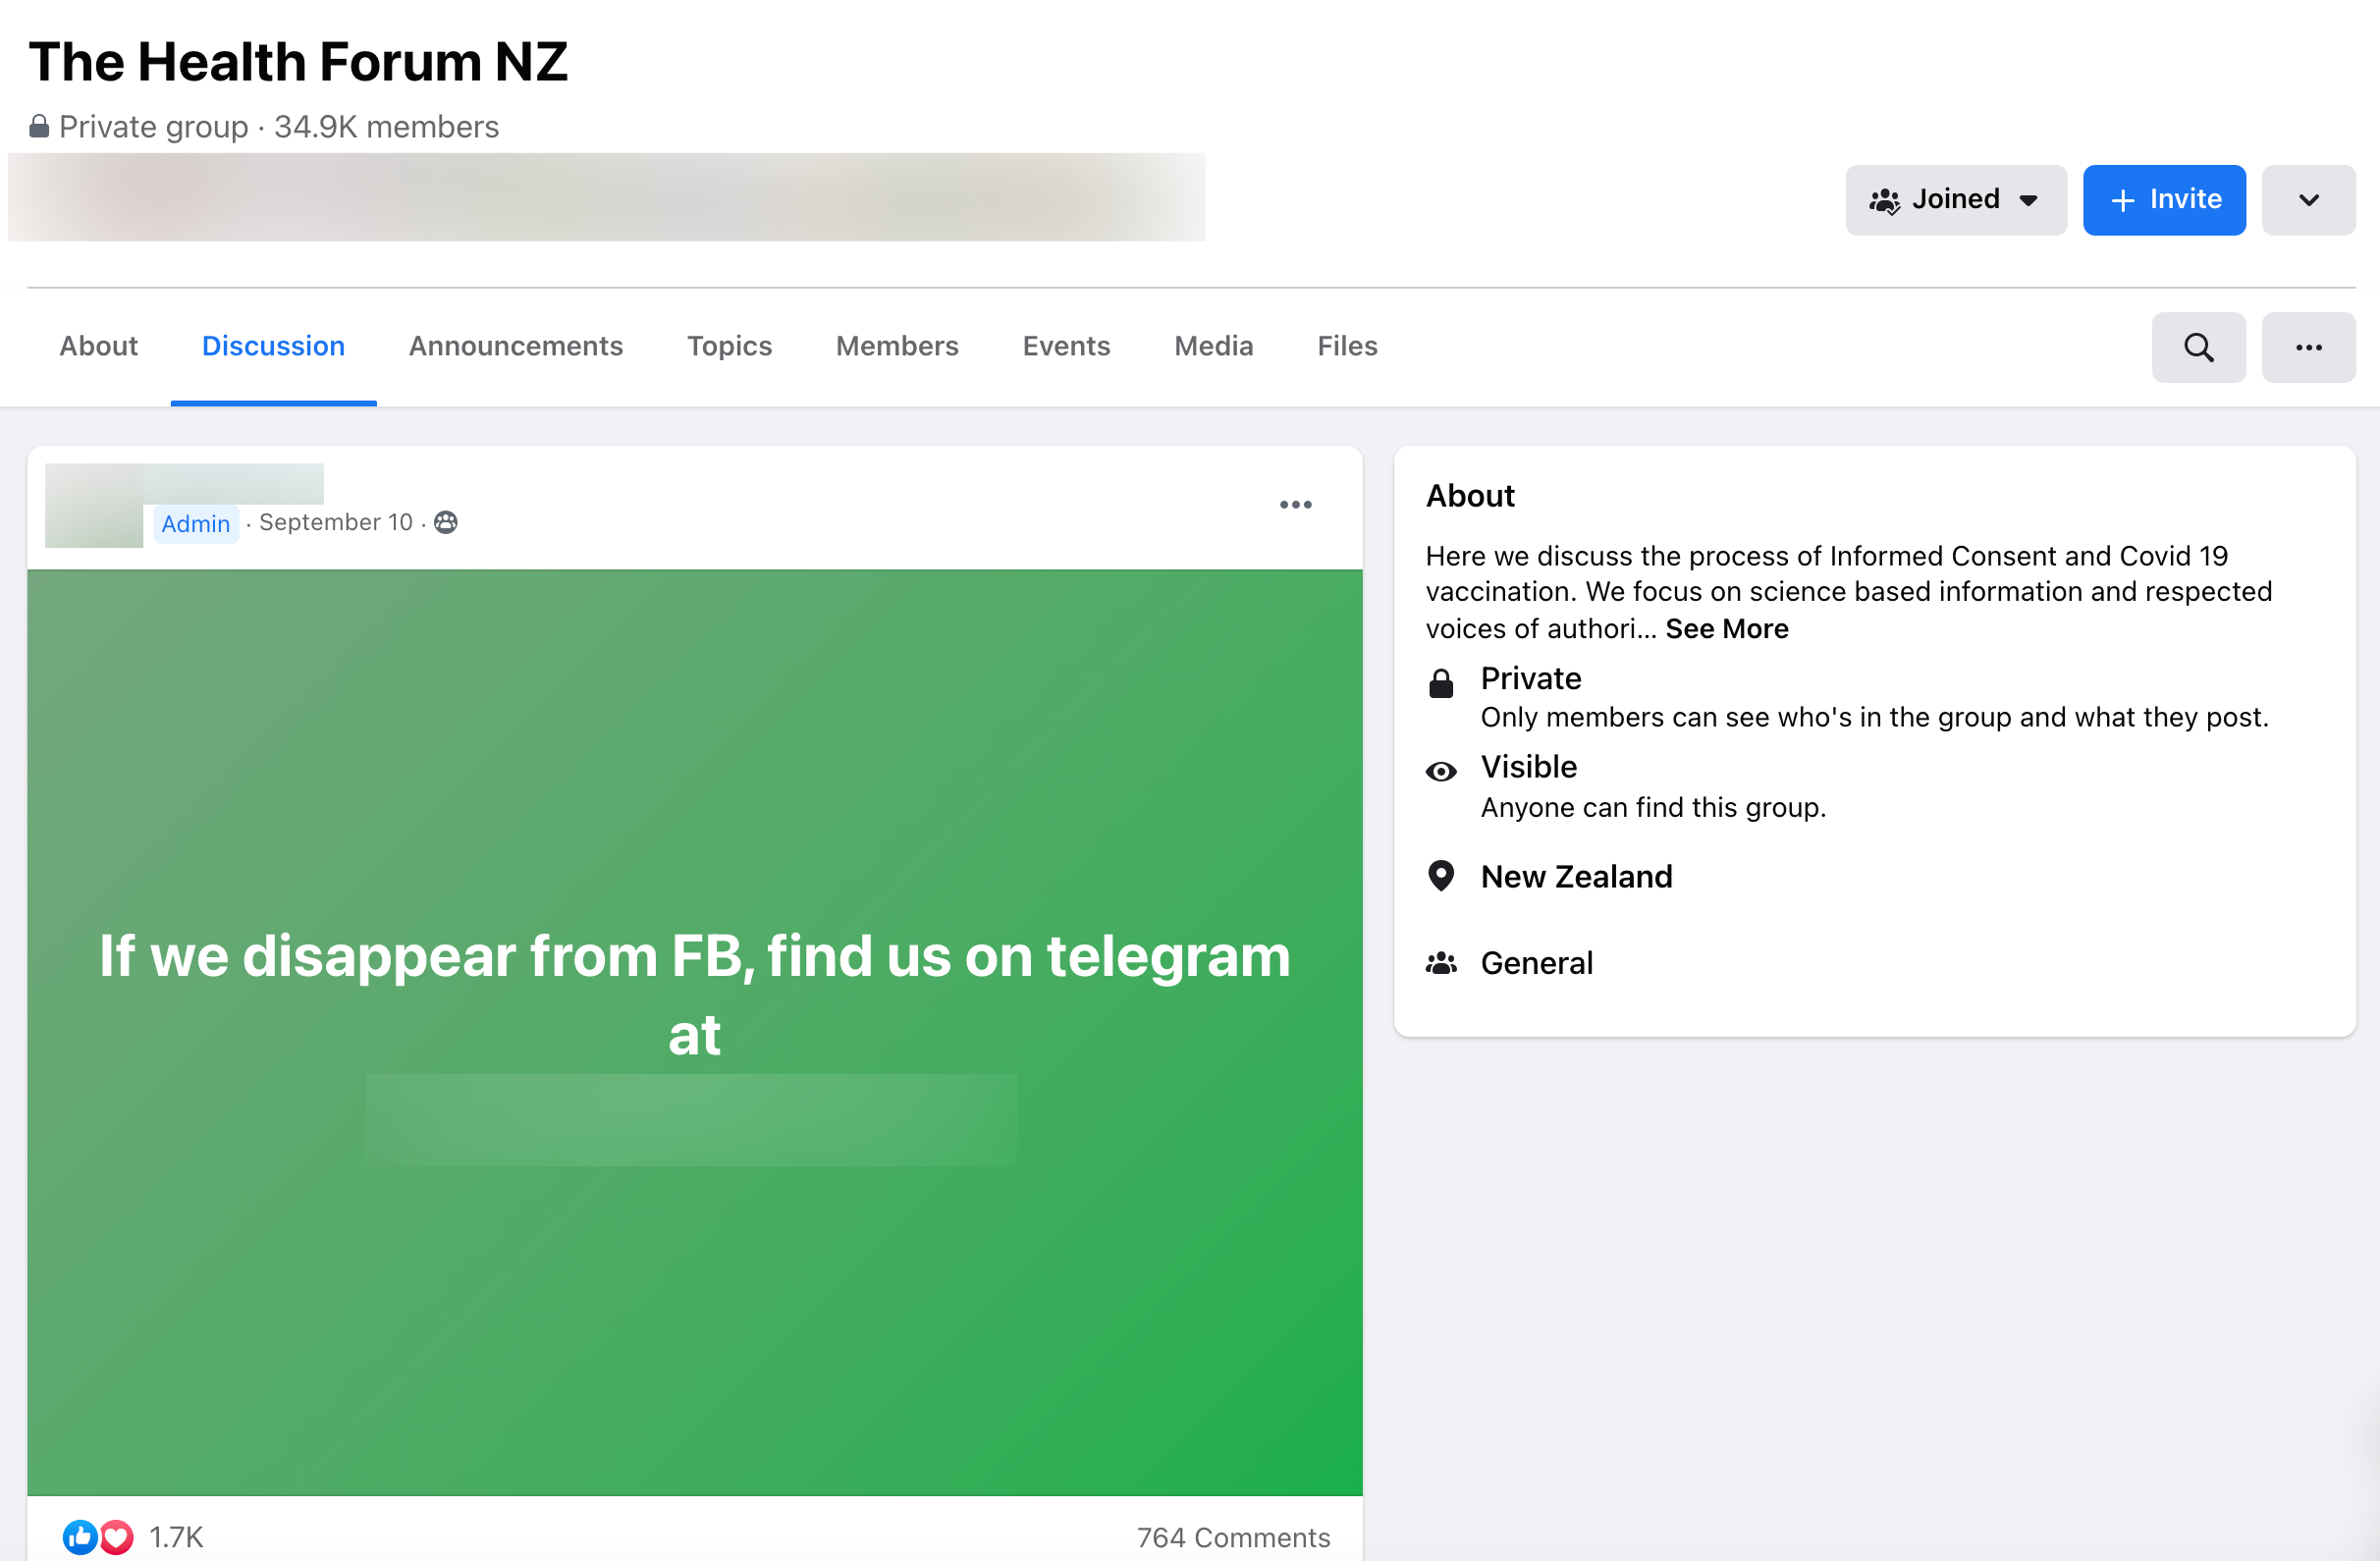2380x1561 pixels.
Task: Open the 764 Comments link
Action: point(1232,1537)
